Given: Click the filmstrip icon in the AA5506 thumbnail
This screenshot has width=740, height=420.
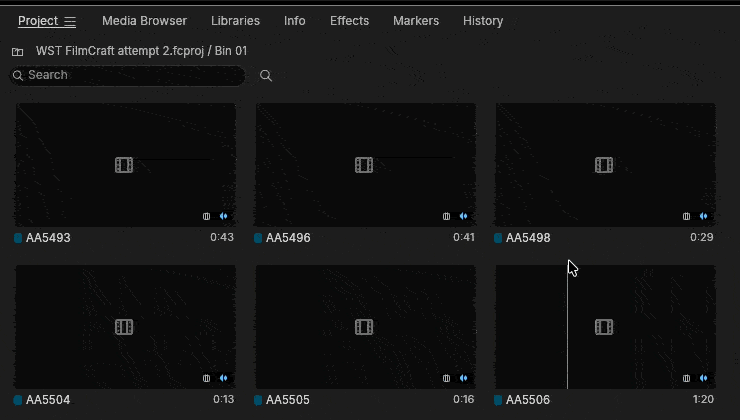Looking at the screenshot, I should click(604, 327).
